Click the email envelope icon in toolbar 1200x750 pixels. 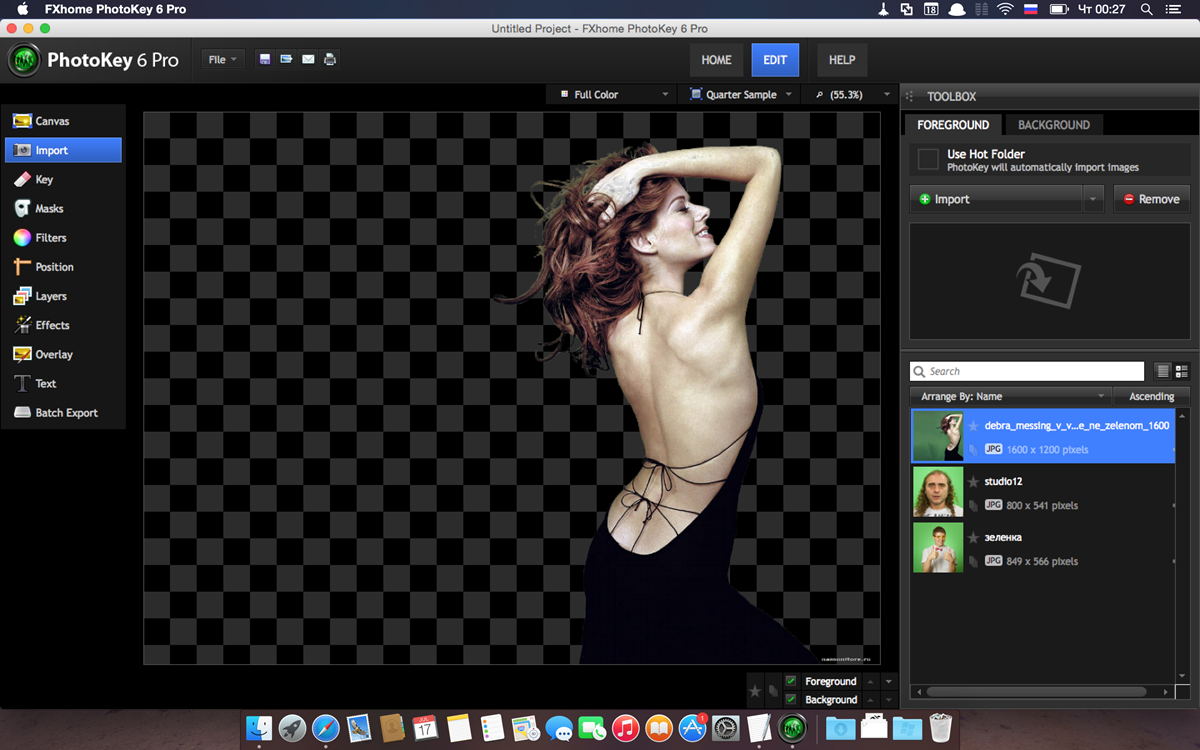(308, 60)
